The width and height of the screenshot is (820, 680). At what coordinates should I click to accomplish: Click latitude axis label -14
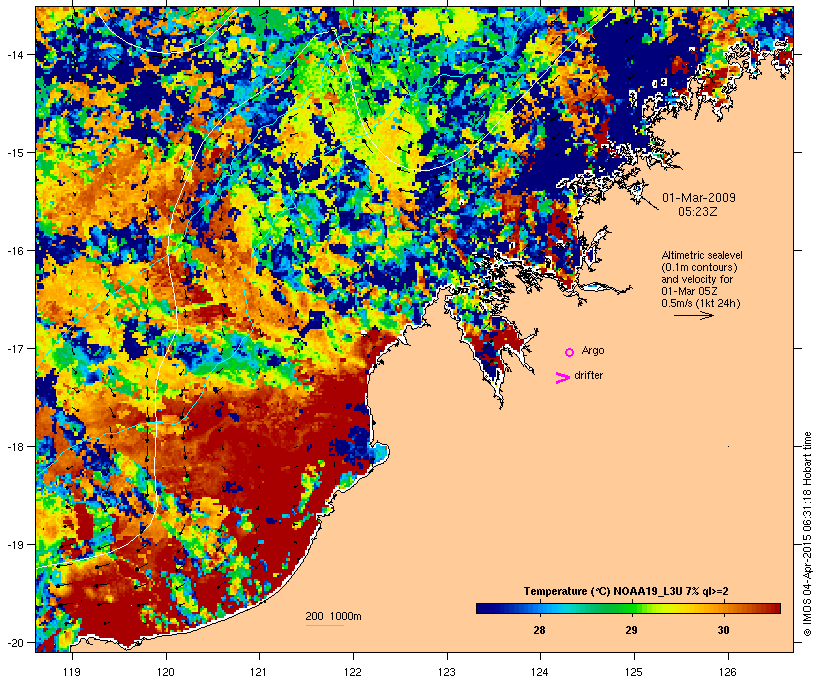click(x=15, y=54)
